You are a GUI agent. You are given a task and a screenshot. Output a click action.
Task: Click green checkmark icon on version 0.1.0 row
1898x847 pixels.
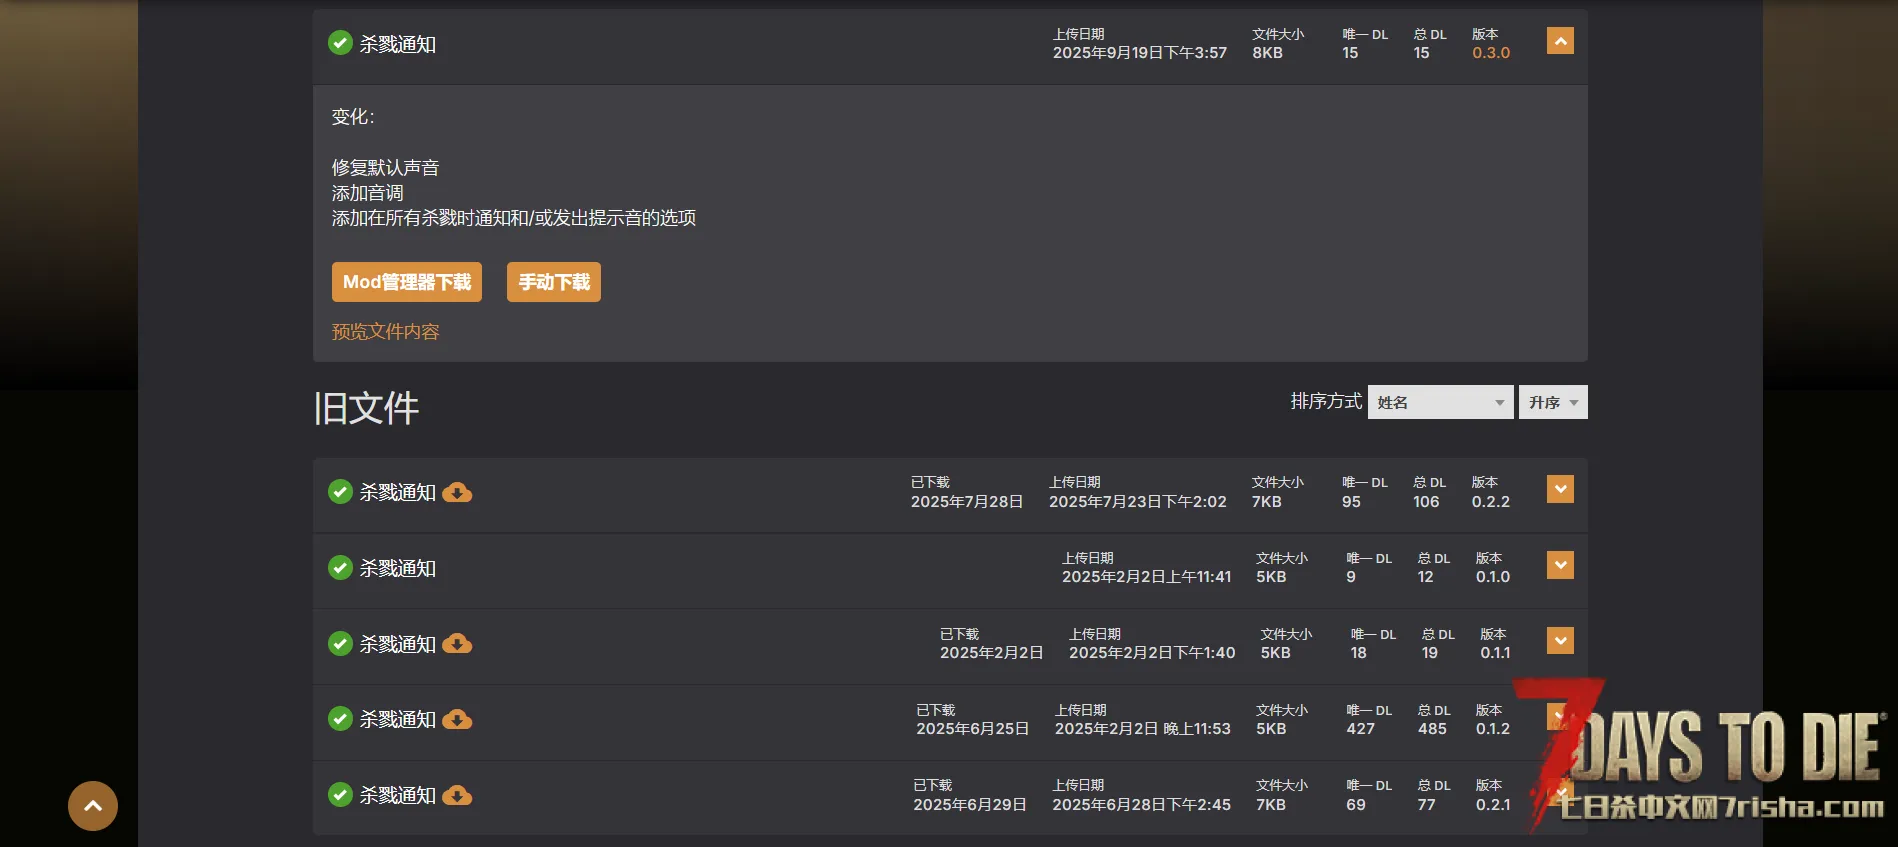point(340,568)
